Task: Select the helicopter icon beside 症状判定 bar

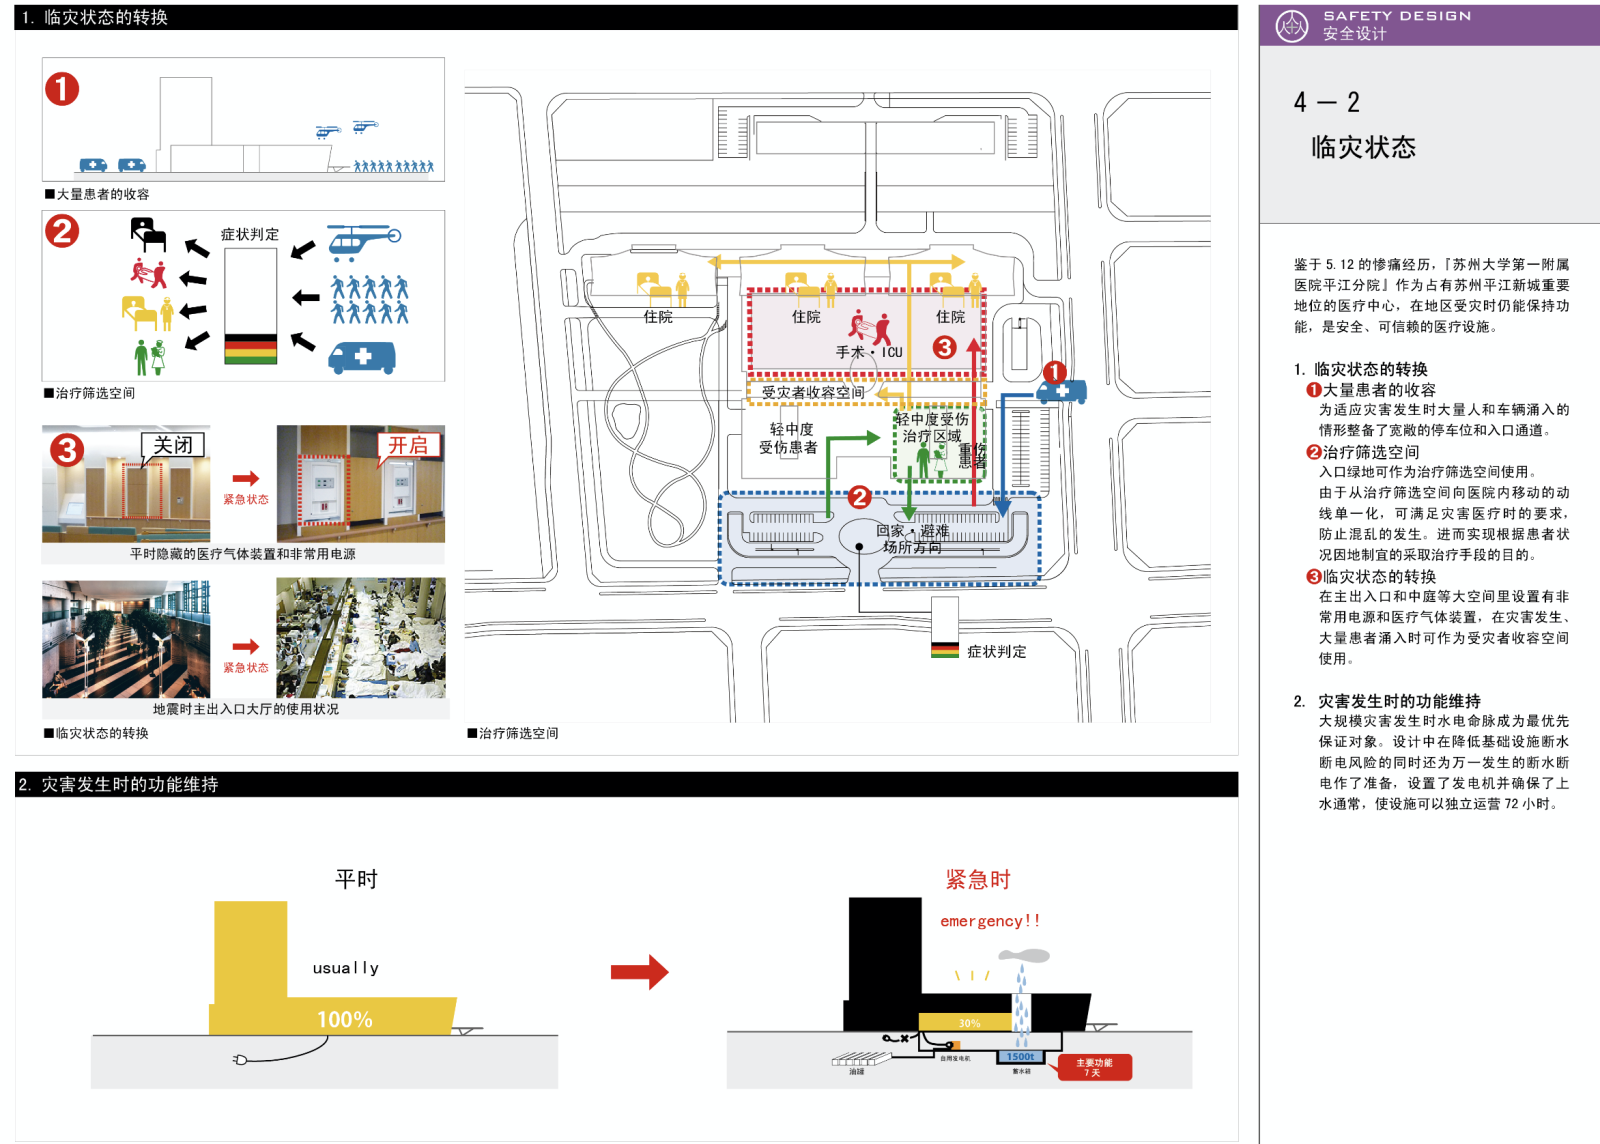Action: 364,241
